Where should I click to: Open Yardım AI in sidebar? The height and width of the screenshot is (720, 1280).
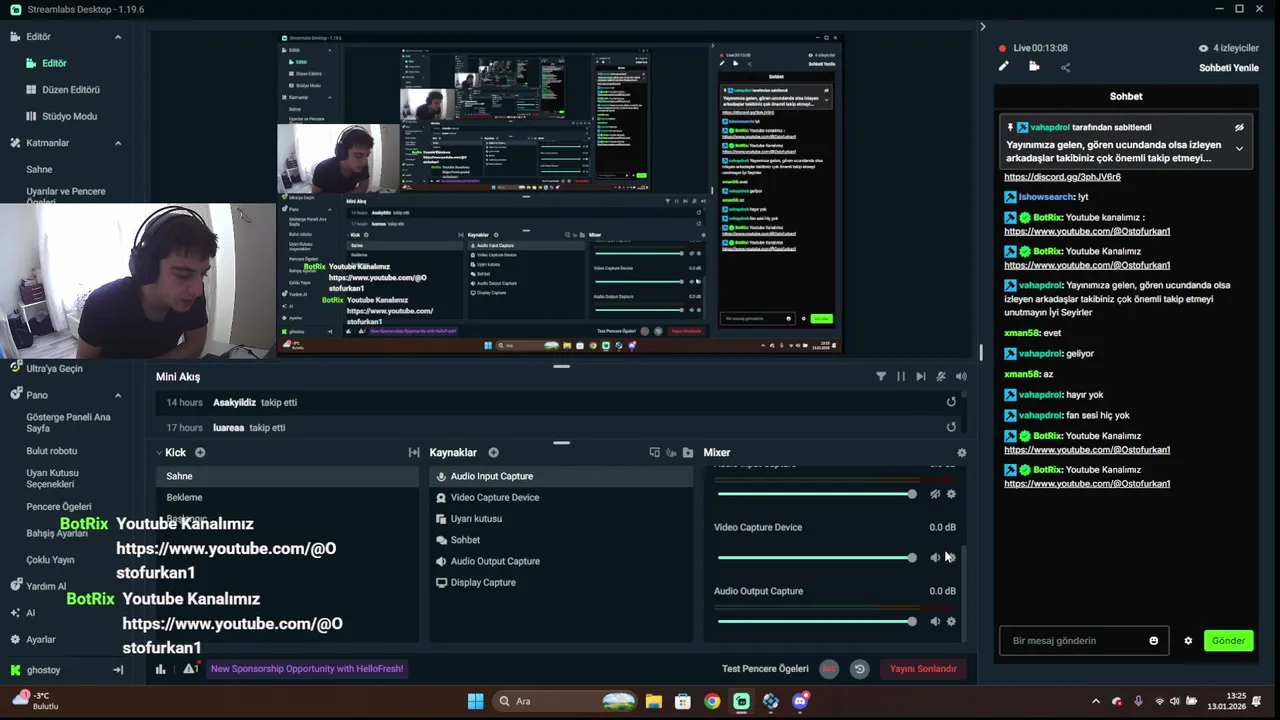click(38, 586)
